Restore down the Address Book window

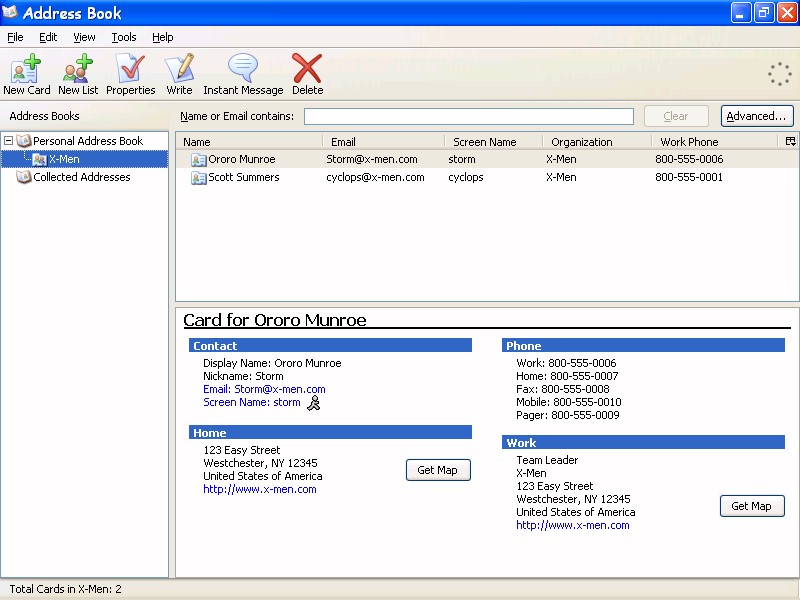pos(764,13)
